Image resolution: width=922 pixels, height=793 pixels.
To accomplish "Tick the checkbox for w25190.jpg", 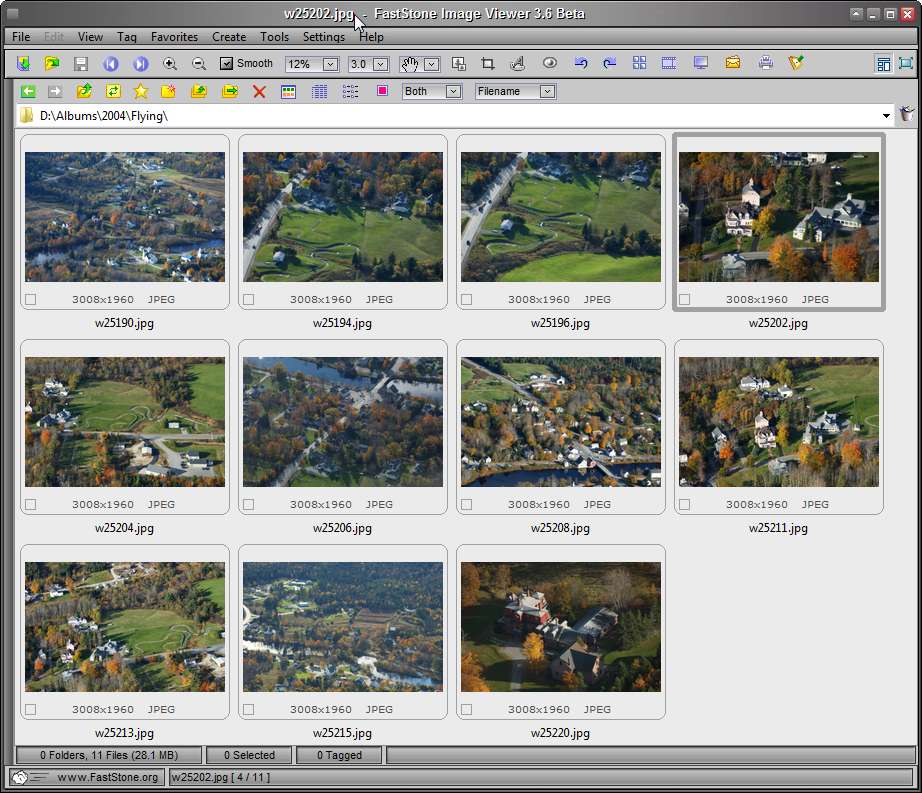I will [31, 300].
